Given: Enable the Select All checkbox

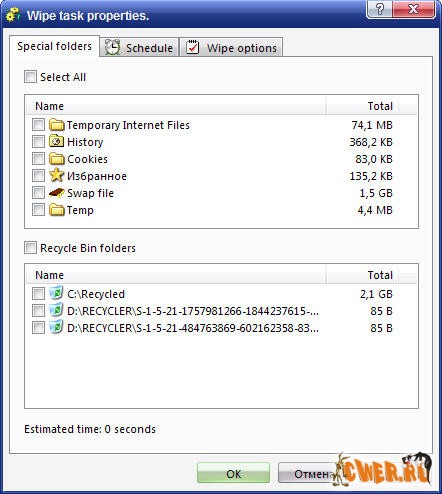Looking at the screenshot, I should tap(30, 77).
